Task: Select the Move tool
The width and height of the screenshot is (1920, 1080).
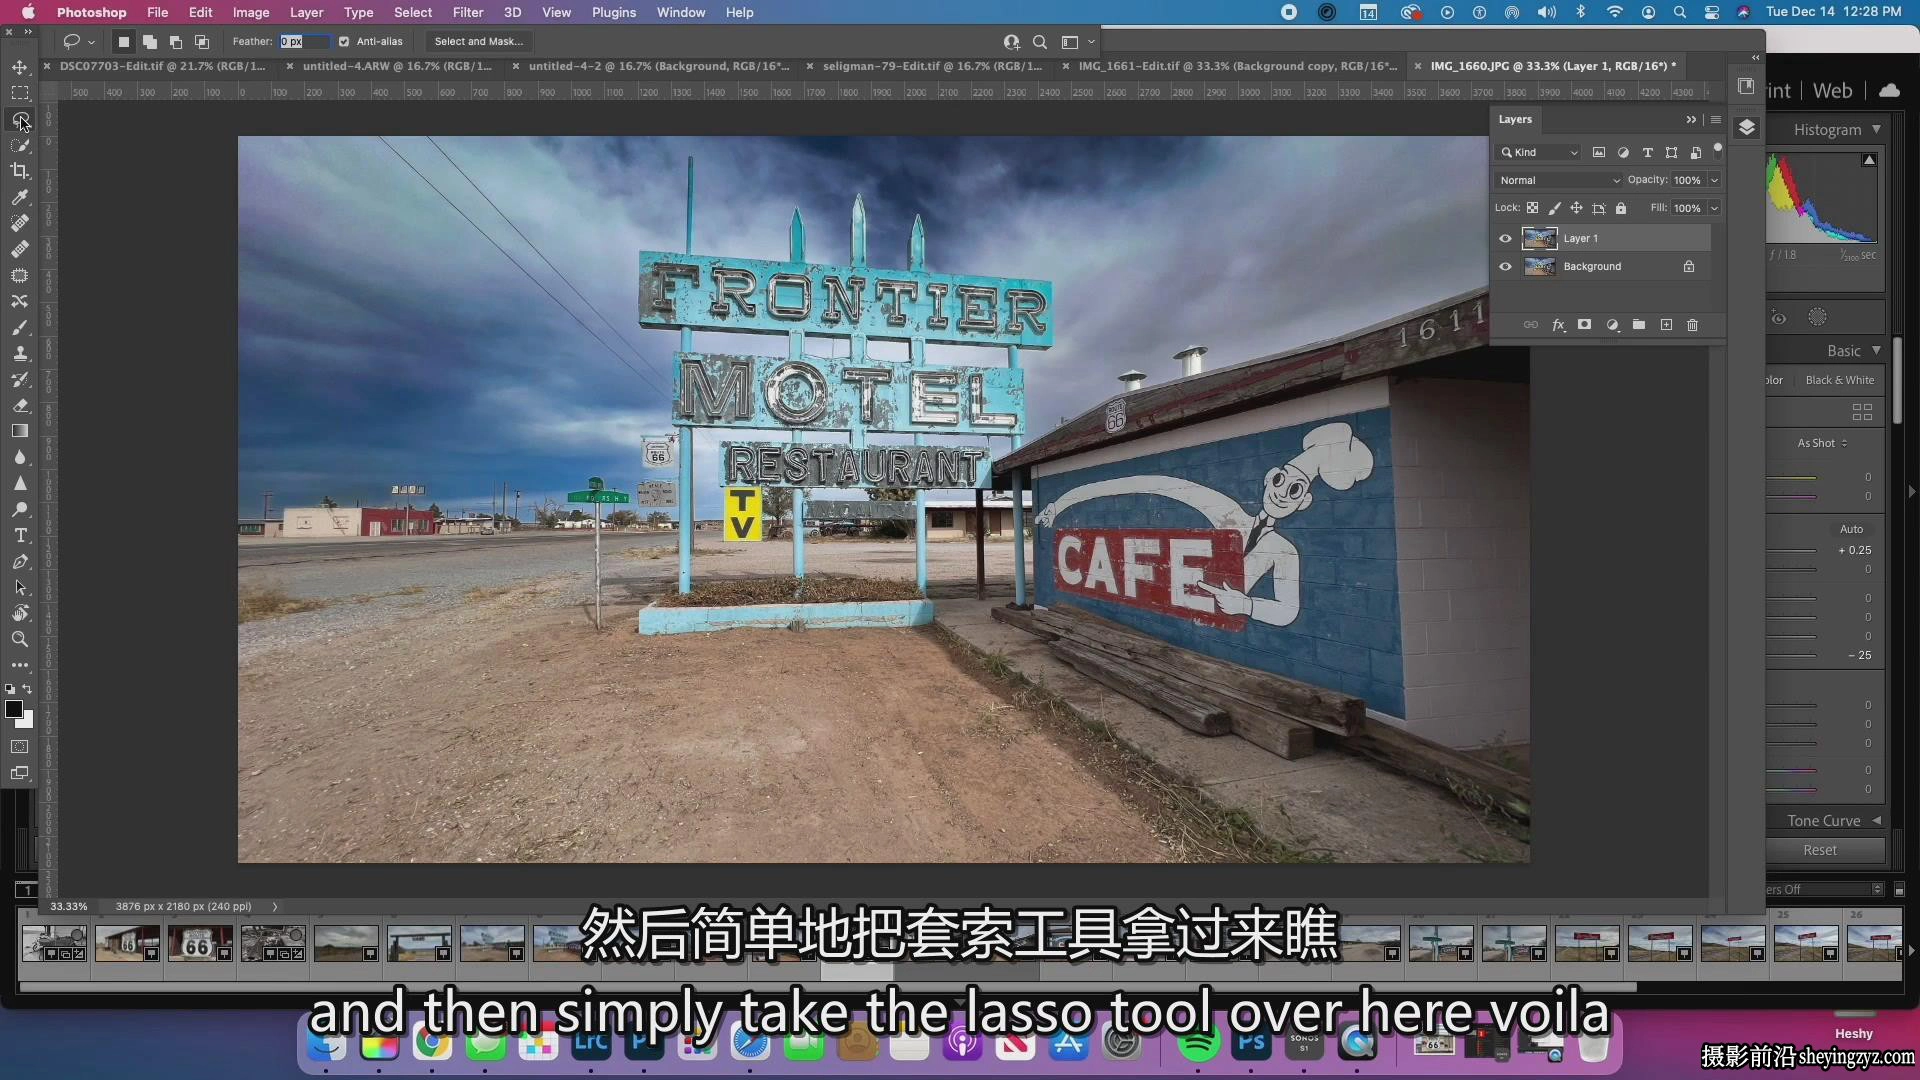Action: point(20,67)
